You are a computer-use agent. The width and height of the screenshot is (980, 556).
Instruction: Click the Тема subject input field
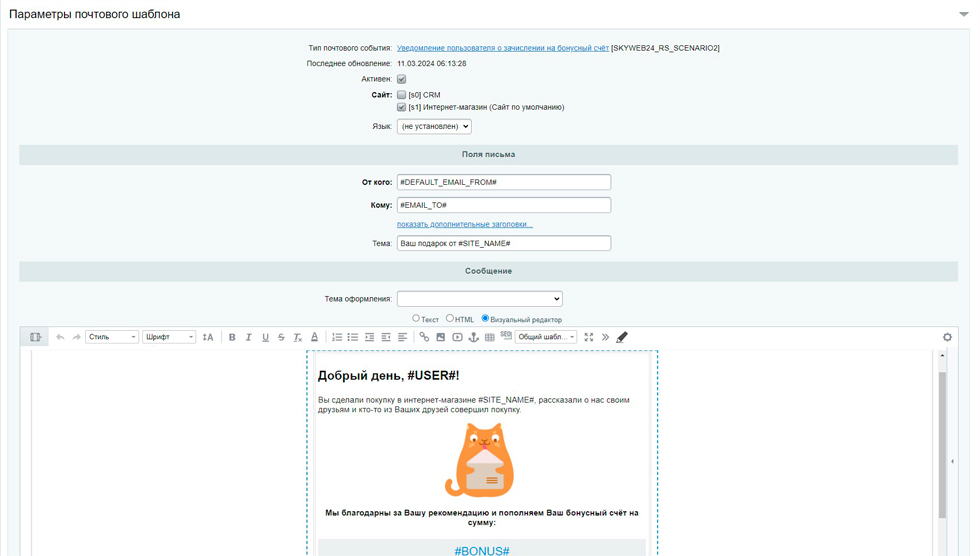click(503, 243)
